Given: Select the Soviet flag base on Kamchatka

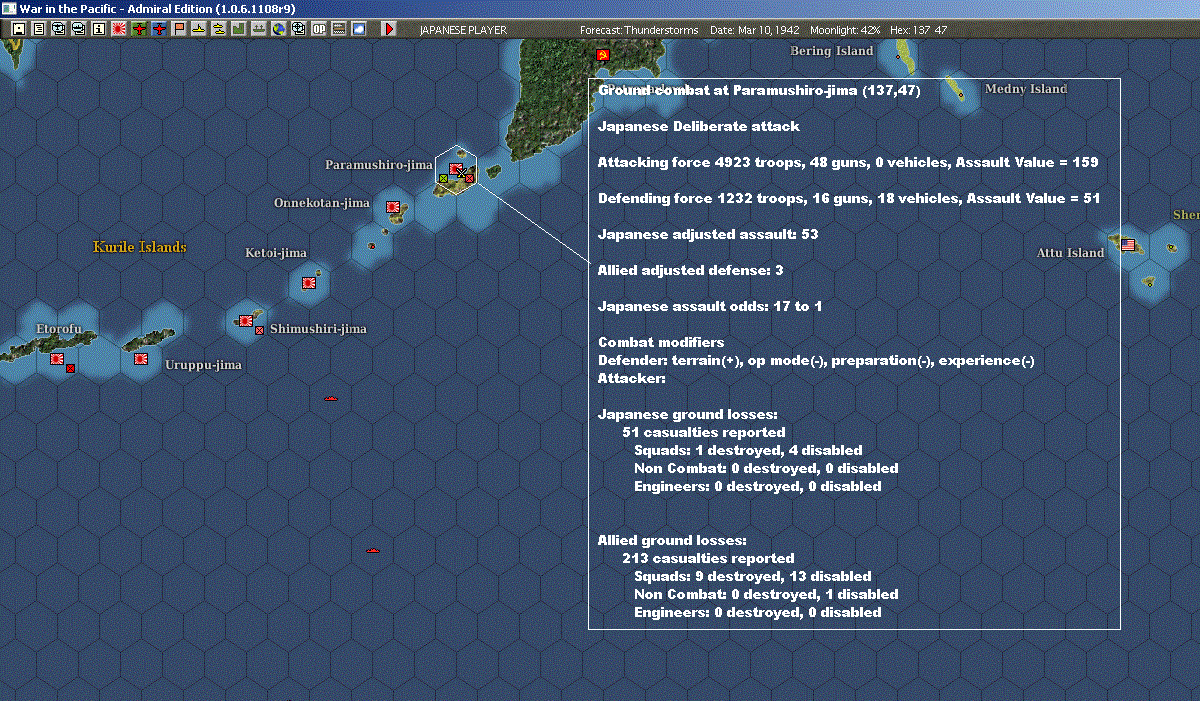Looking at the screenshot, I should pos(603,55).
